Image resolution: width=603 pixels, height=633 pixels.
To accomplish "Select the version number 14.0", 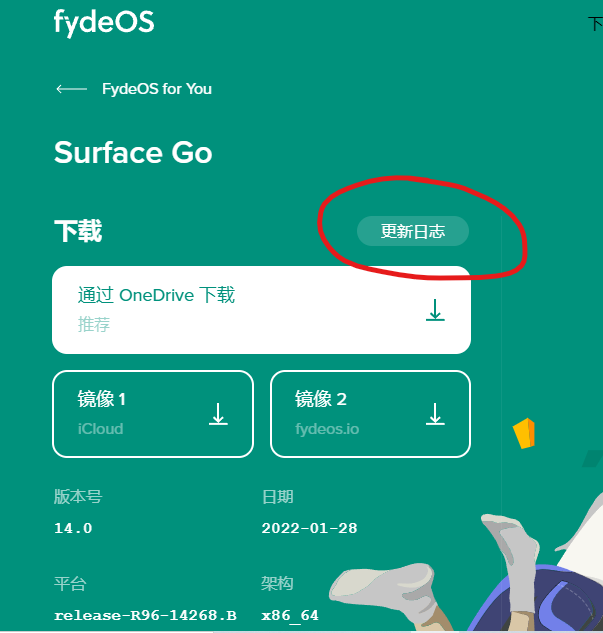I will 73,528.
